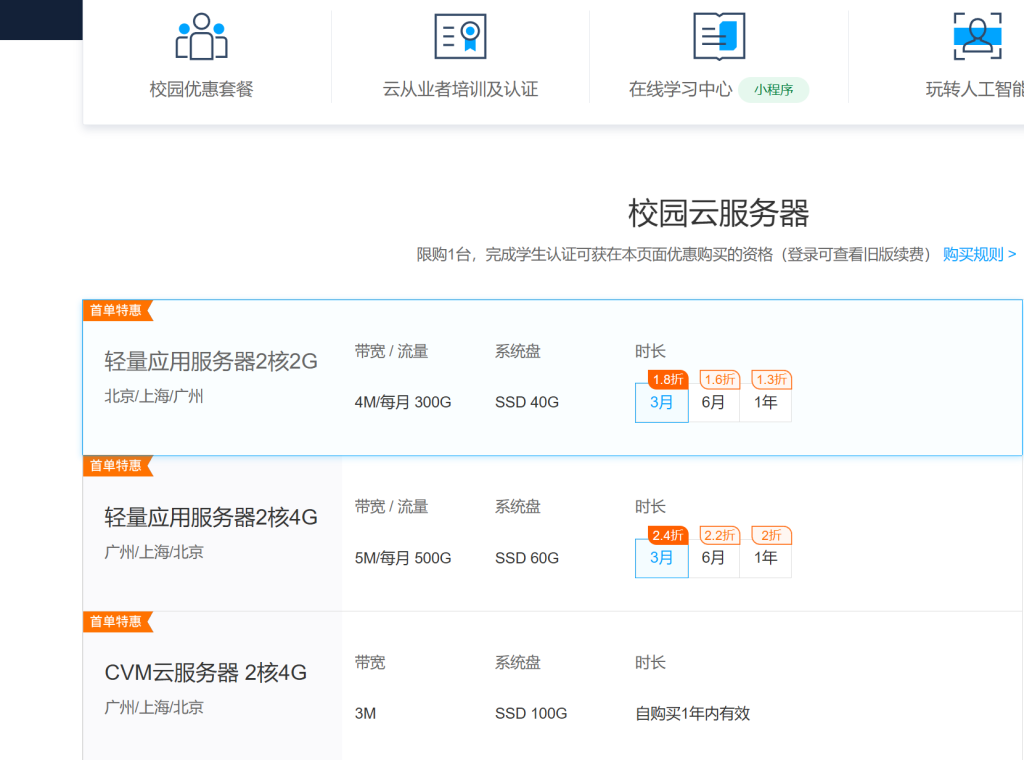Click 4M/每月 300G bandwidth value
The width and height of the screenshot is (1024, 760).
pyautogui.click(x=403, y=402)
